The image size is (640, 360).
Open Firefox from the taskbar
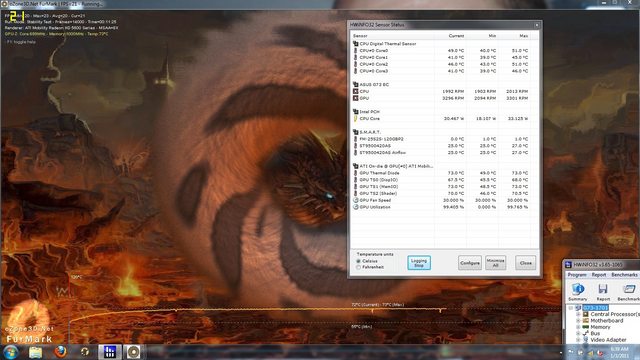60,352
